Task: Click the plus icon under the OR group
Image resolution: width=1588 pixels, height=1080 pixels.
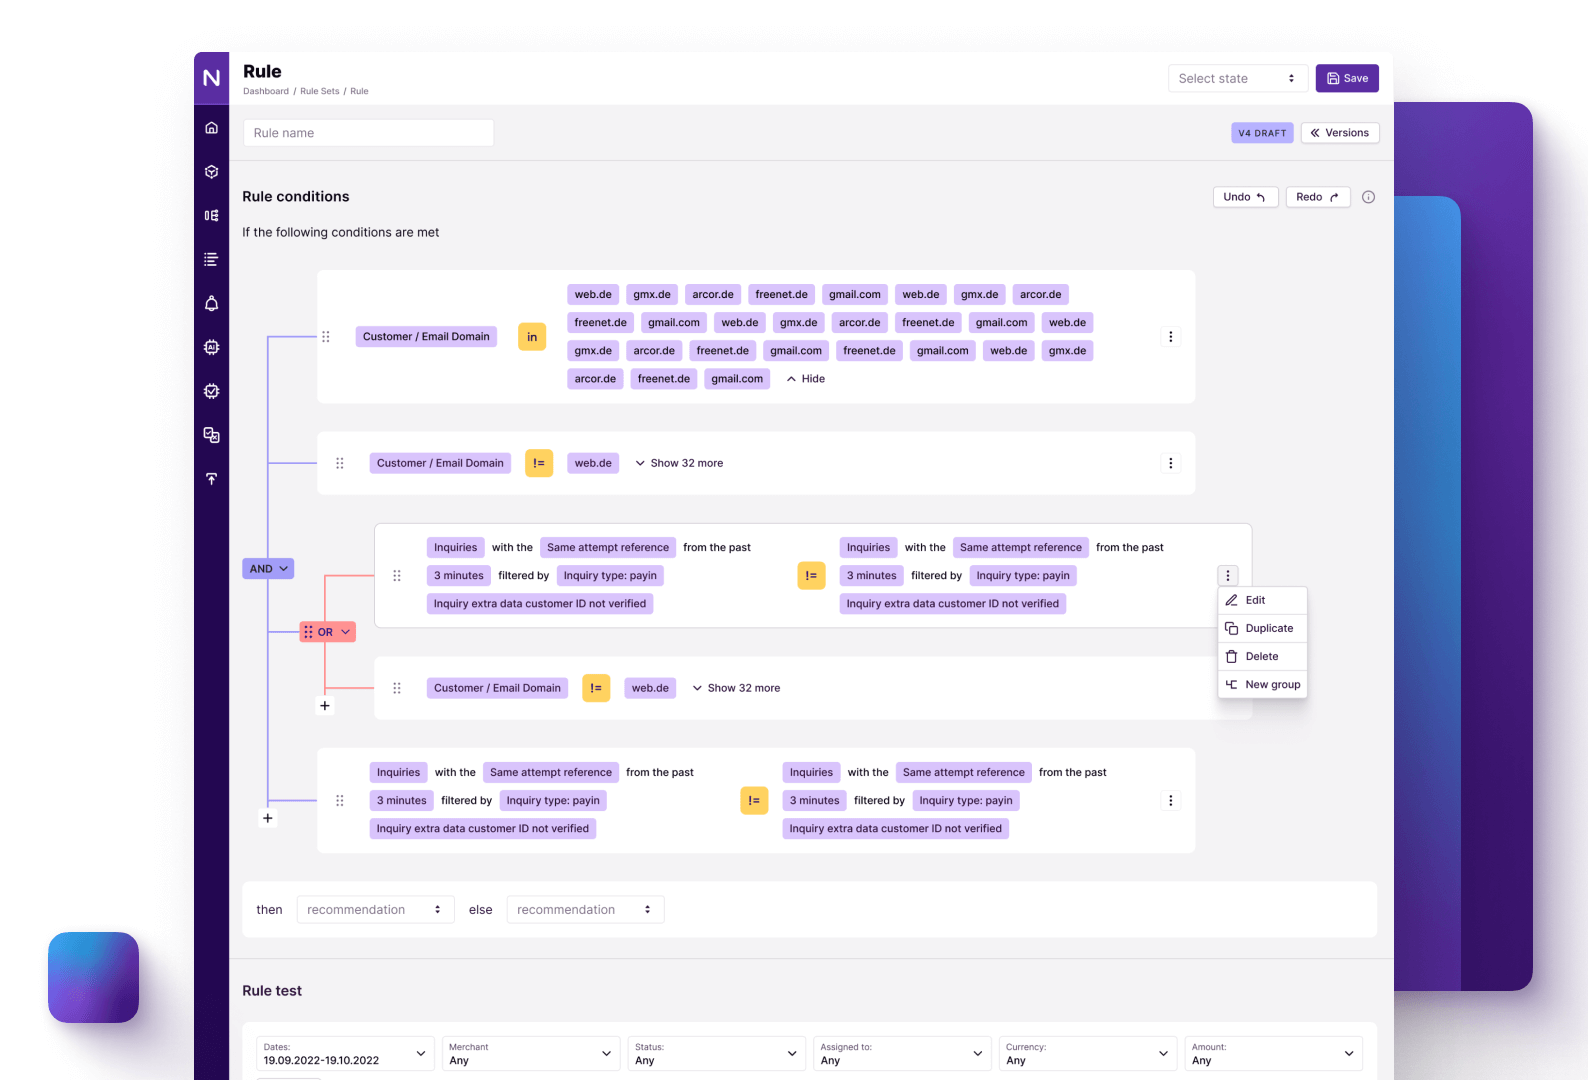Action: click(x=324, y=706)
